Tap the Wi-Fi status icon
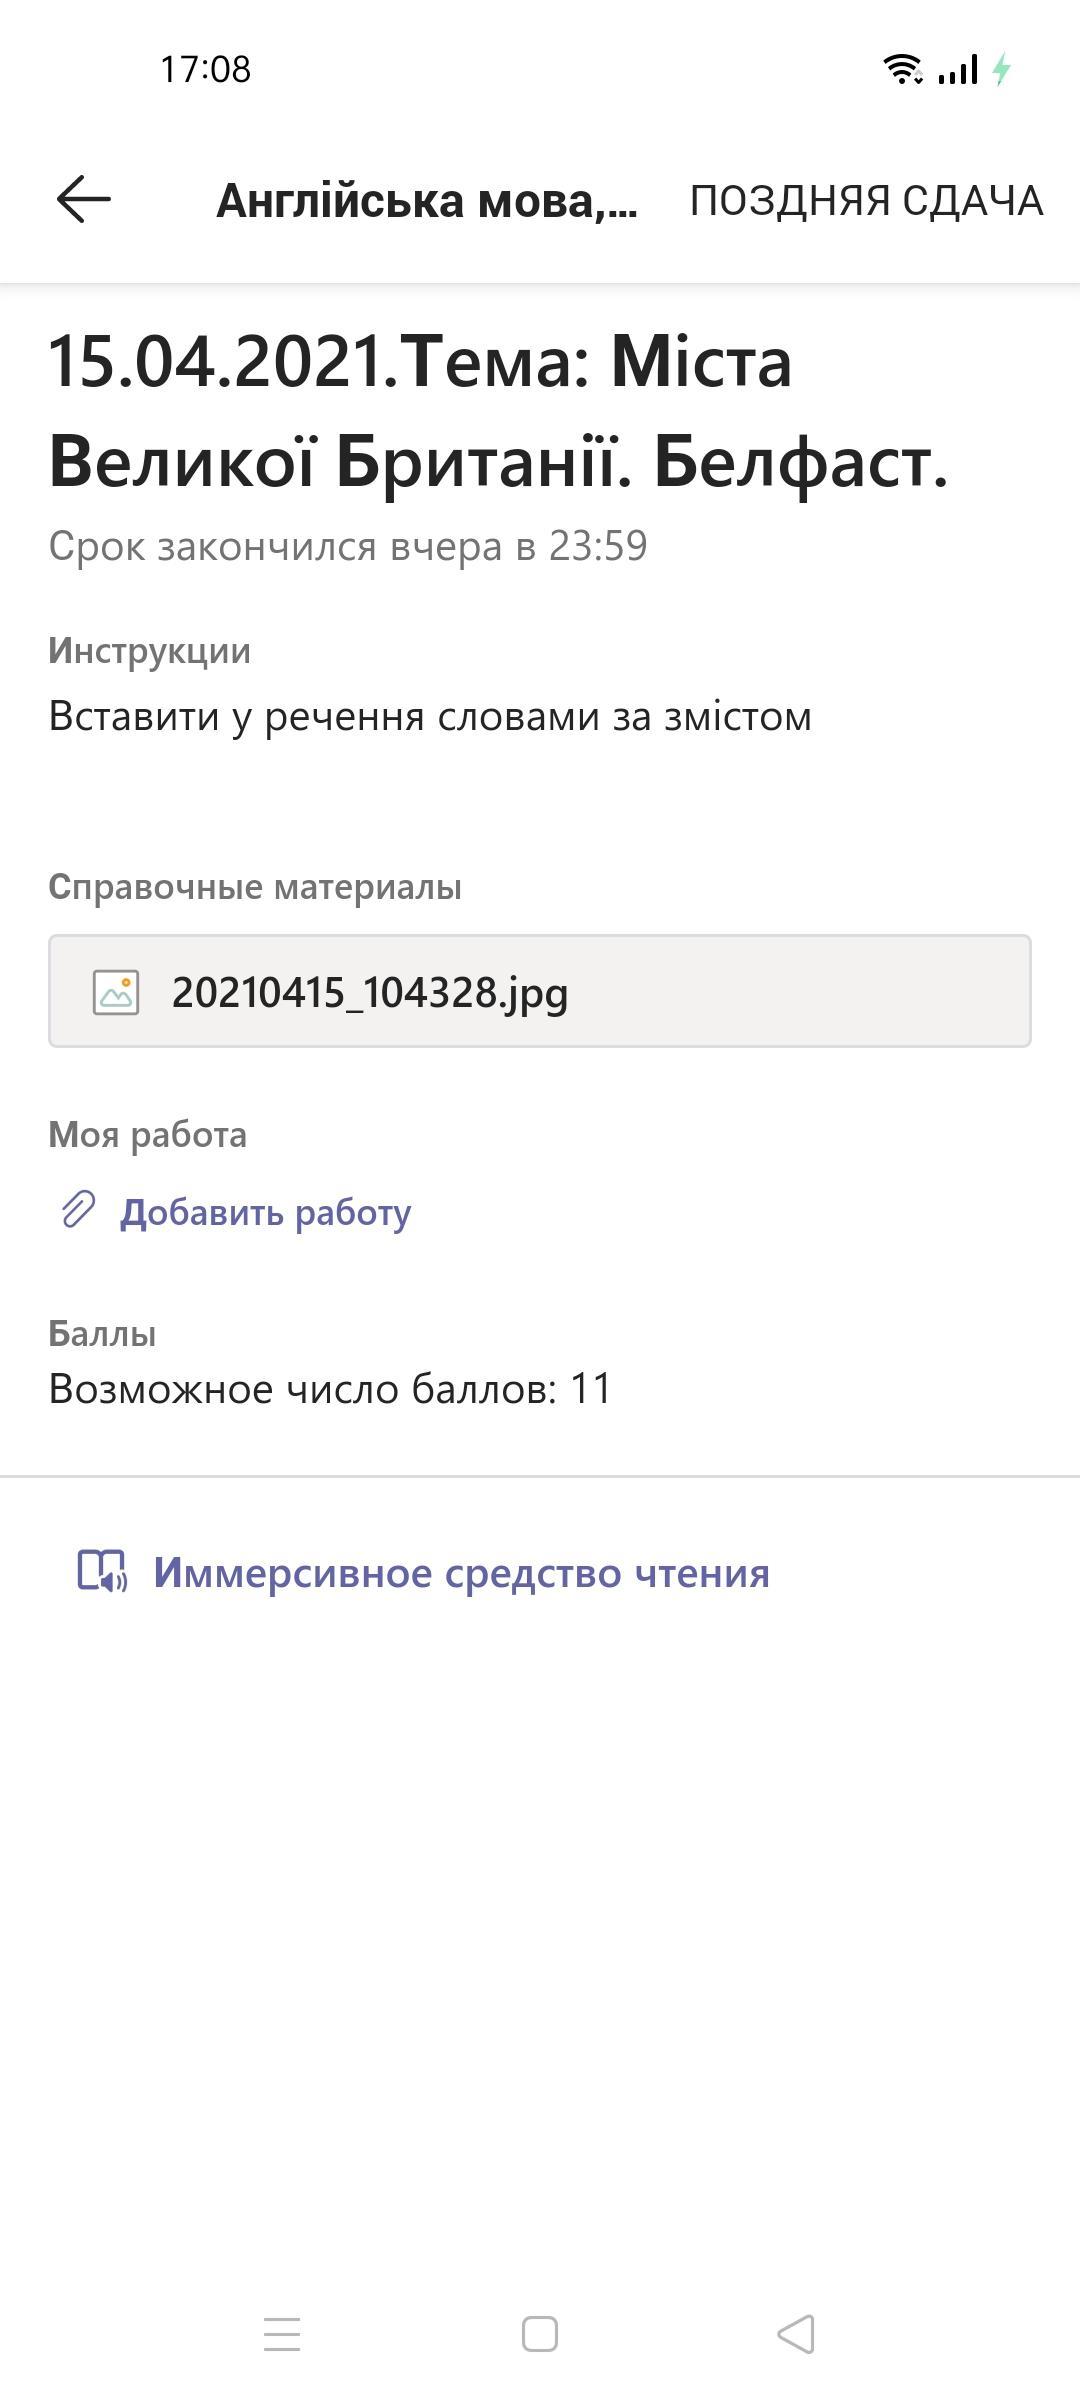The height and width of the screenshot is (2400, 1080). pos(903,69)
